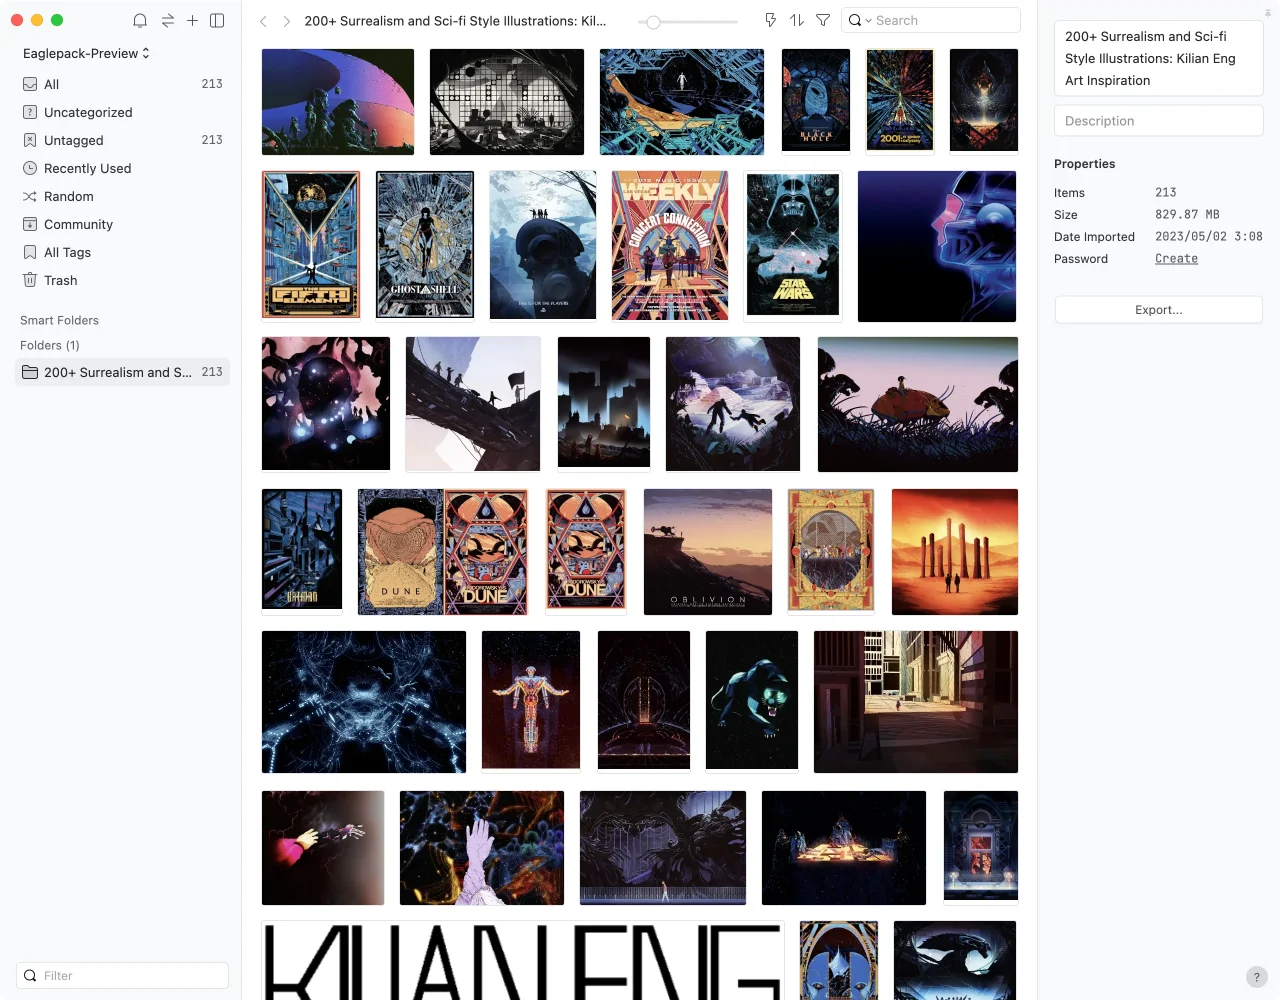This screenshot has width=1280, height=1000.
Task: Open the Ghost in the Shell poster
Action: pos(425,245)
